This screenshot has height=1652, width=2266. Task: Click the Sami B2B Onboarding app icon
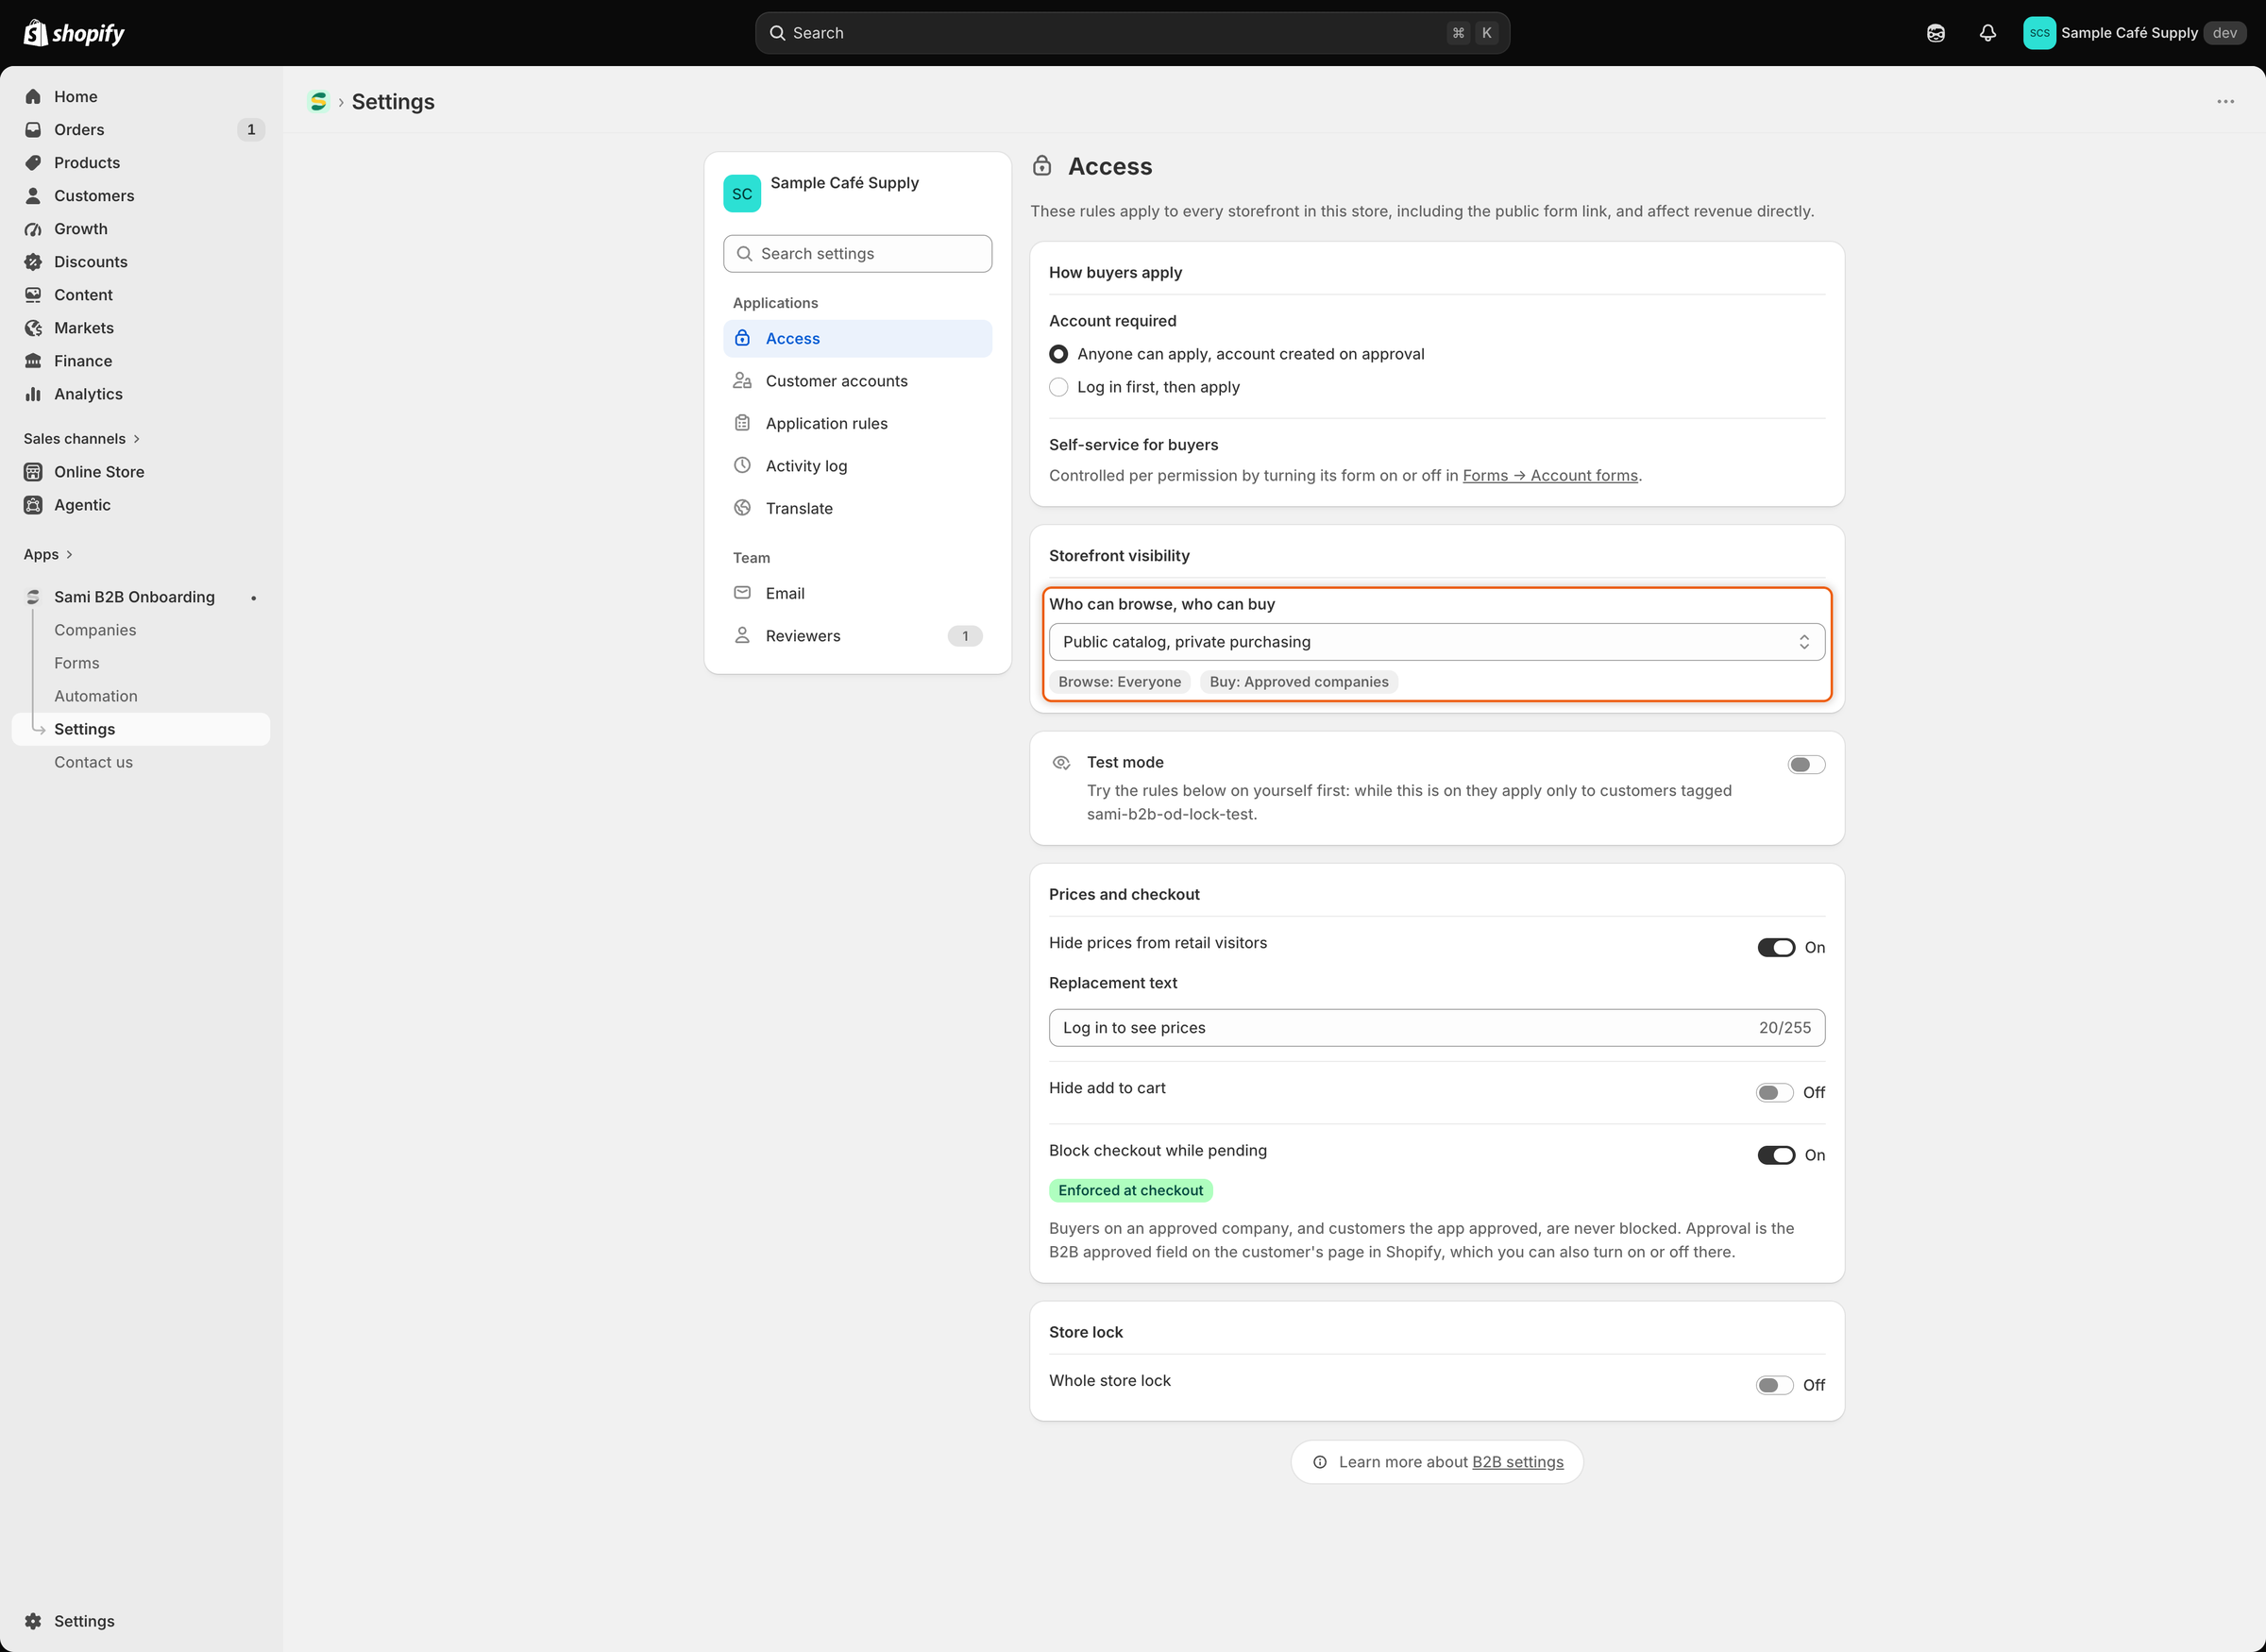point(33,596)
